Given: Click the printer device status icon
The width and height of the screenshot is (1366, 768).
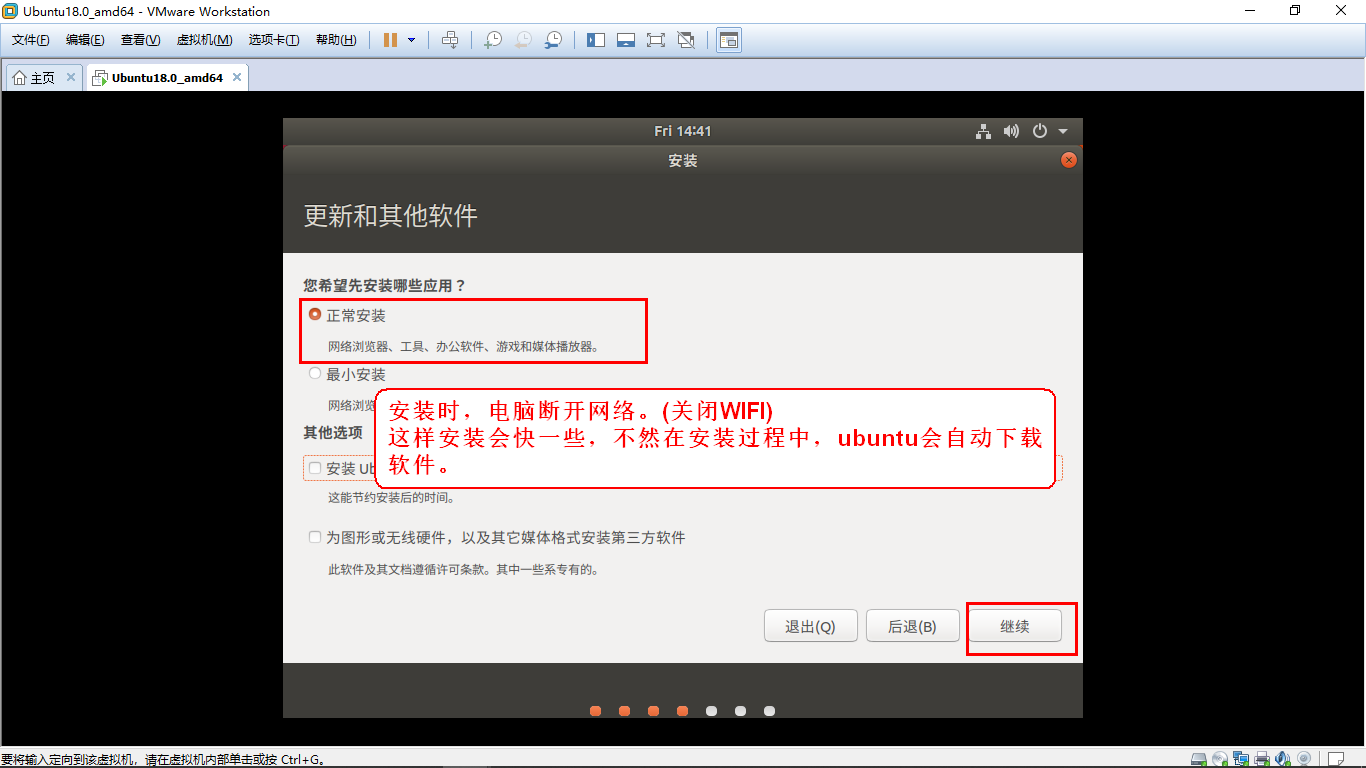Looking at the screenshot, I should [x=1262, y=758].
